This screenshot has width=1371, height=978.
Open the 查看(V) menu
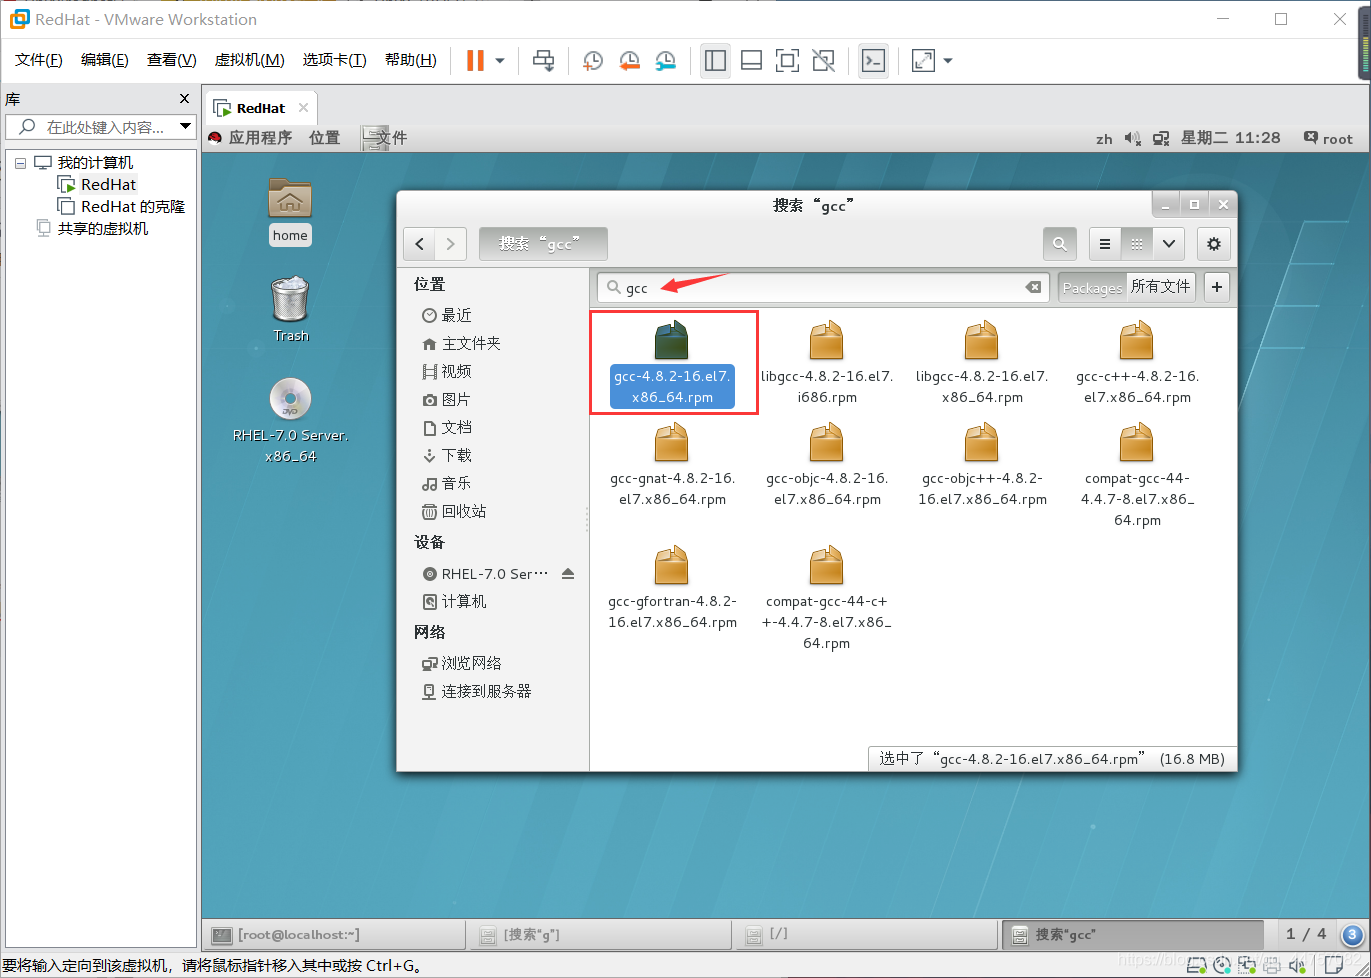[x=172, y=60]
